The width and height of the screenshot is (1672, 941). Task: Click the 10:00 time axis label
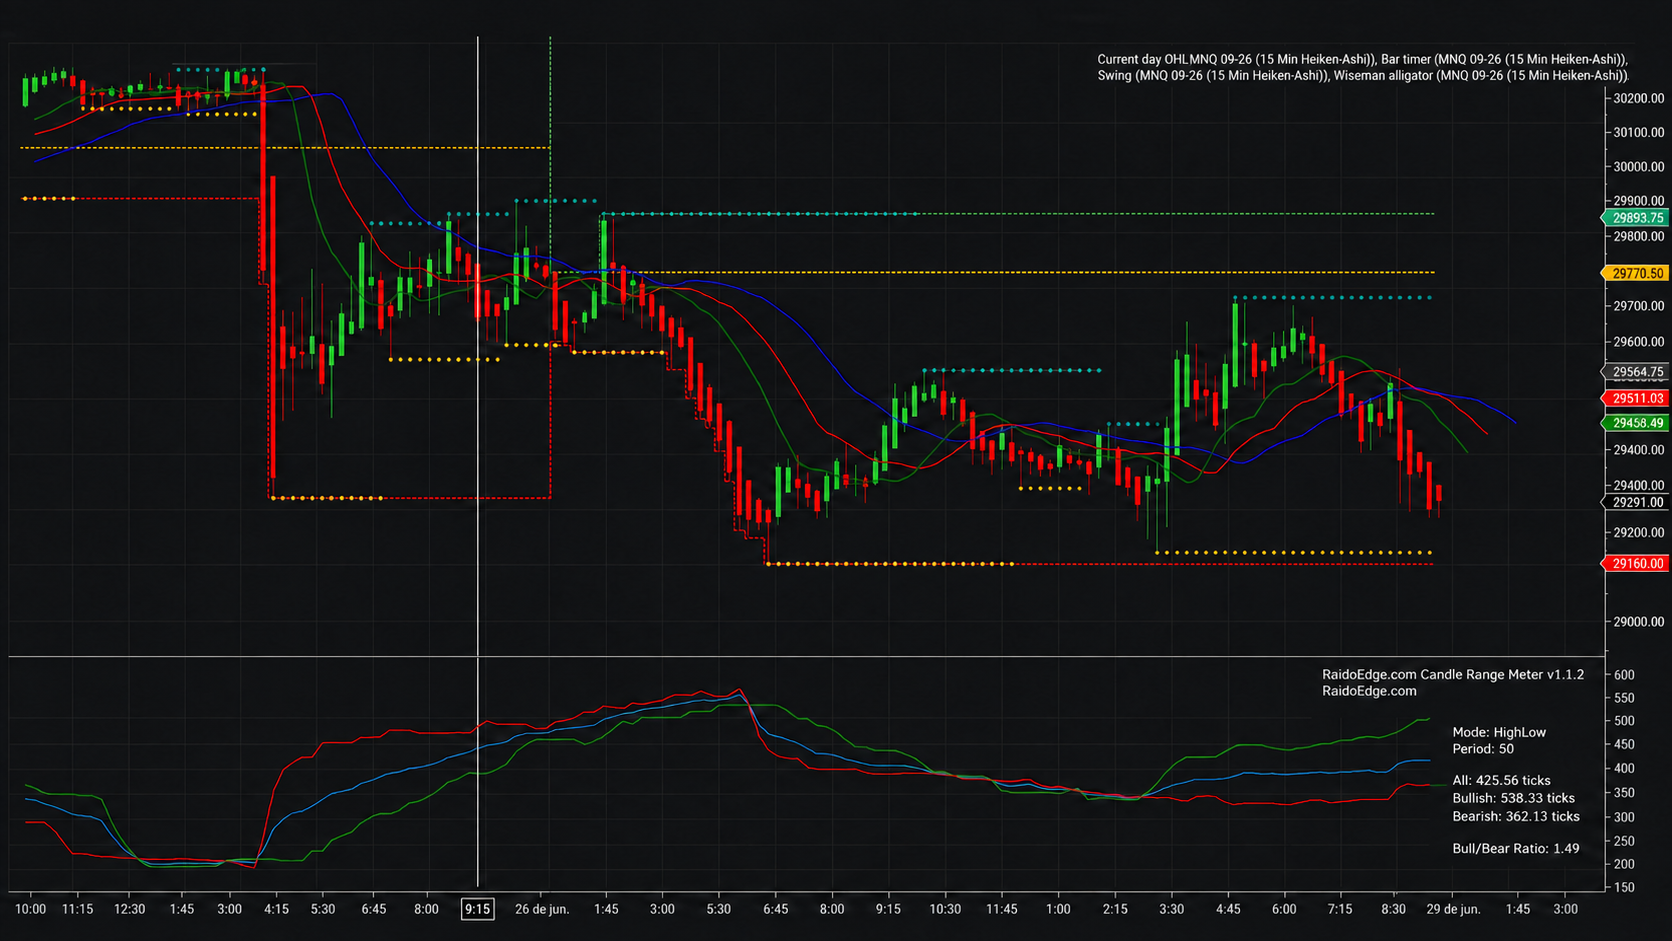[x=30, y=909]
